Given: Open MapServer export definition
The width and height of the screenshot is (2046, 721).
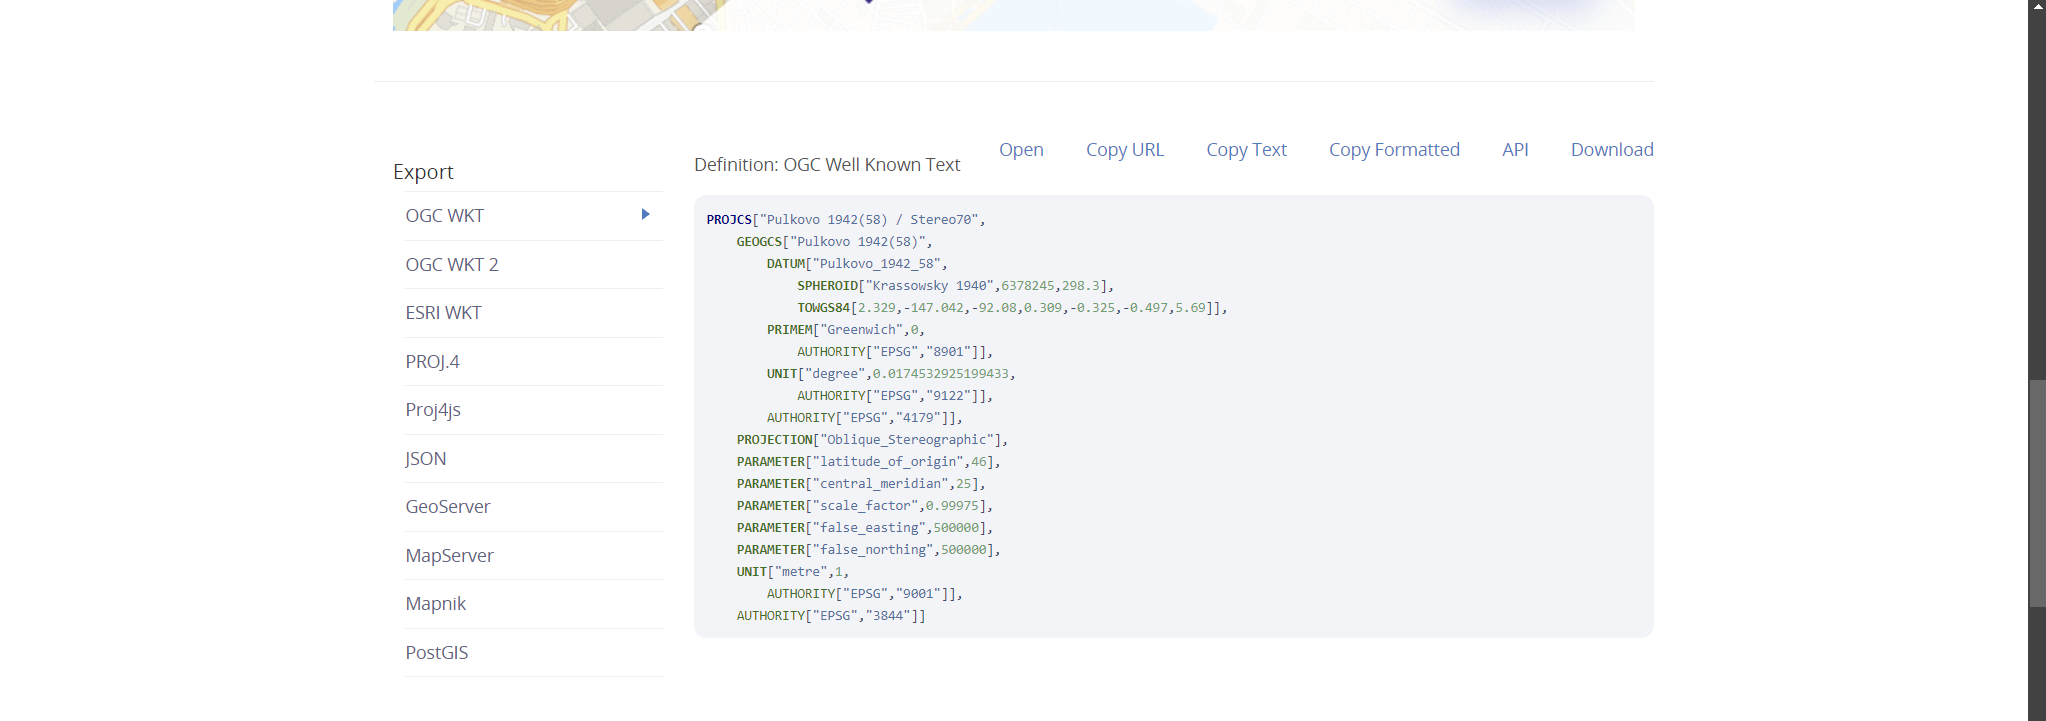Looking at the screenshot, I should (449, 556).
